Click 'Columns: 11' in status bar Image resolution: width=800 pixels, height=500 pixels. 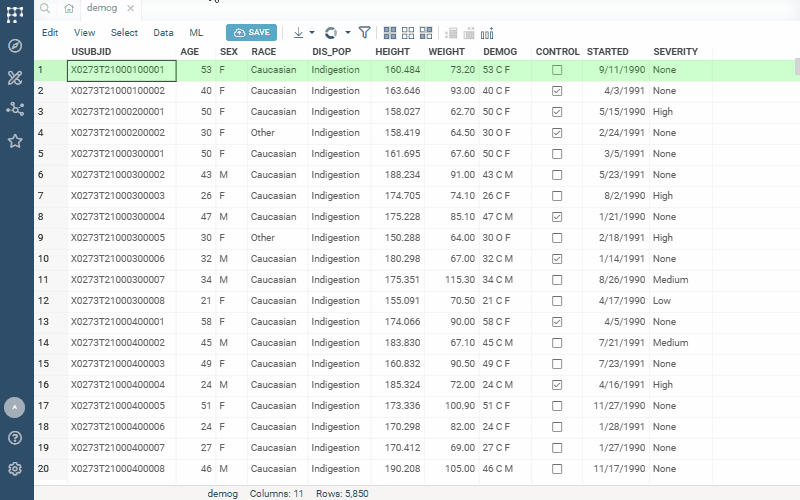(277, 494)
